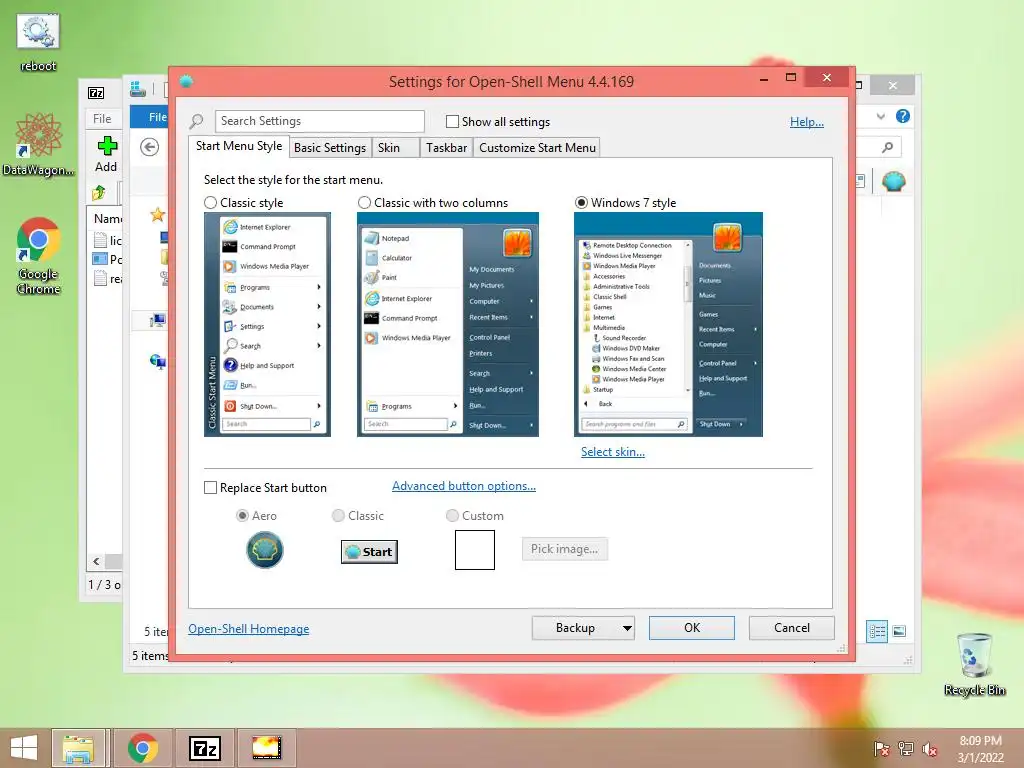Visit the Open-Shell Homepage link
The width and height of the screenshot is (1024, 768).
[249, 629]
